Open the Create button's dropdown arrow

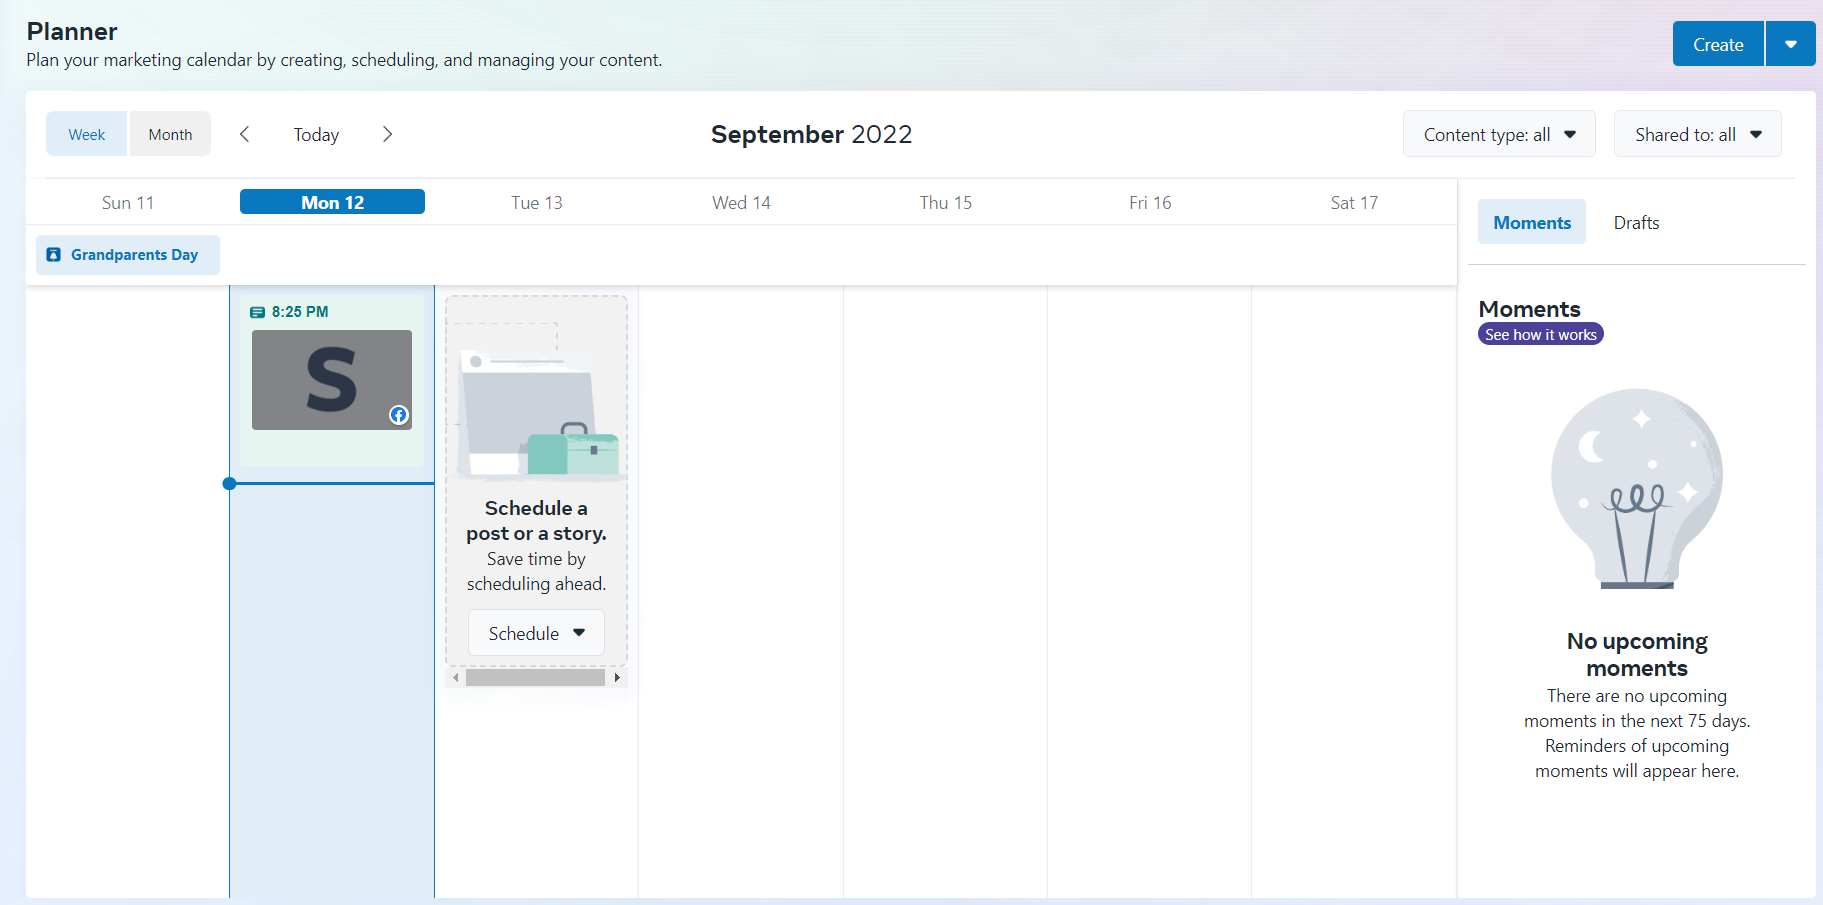click(x=1790, y=43)
